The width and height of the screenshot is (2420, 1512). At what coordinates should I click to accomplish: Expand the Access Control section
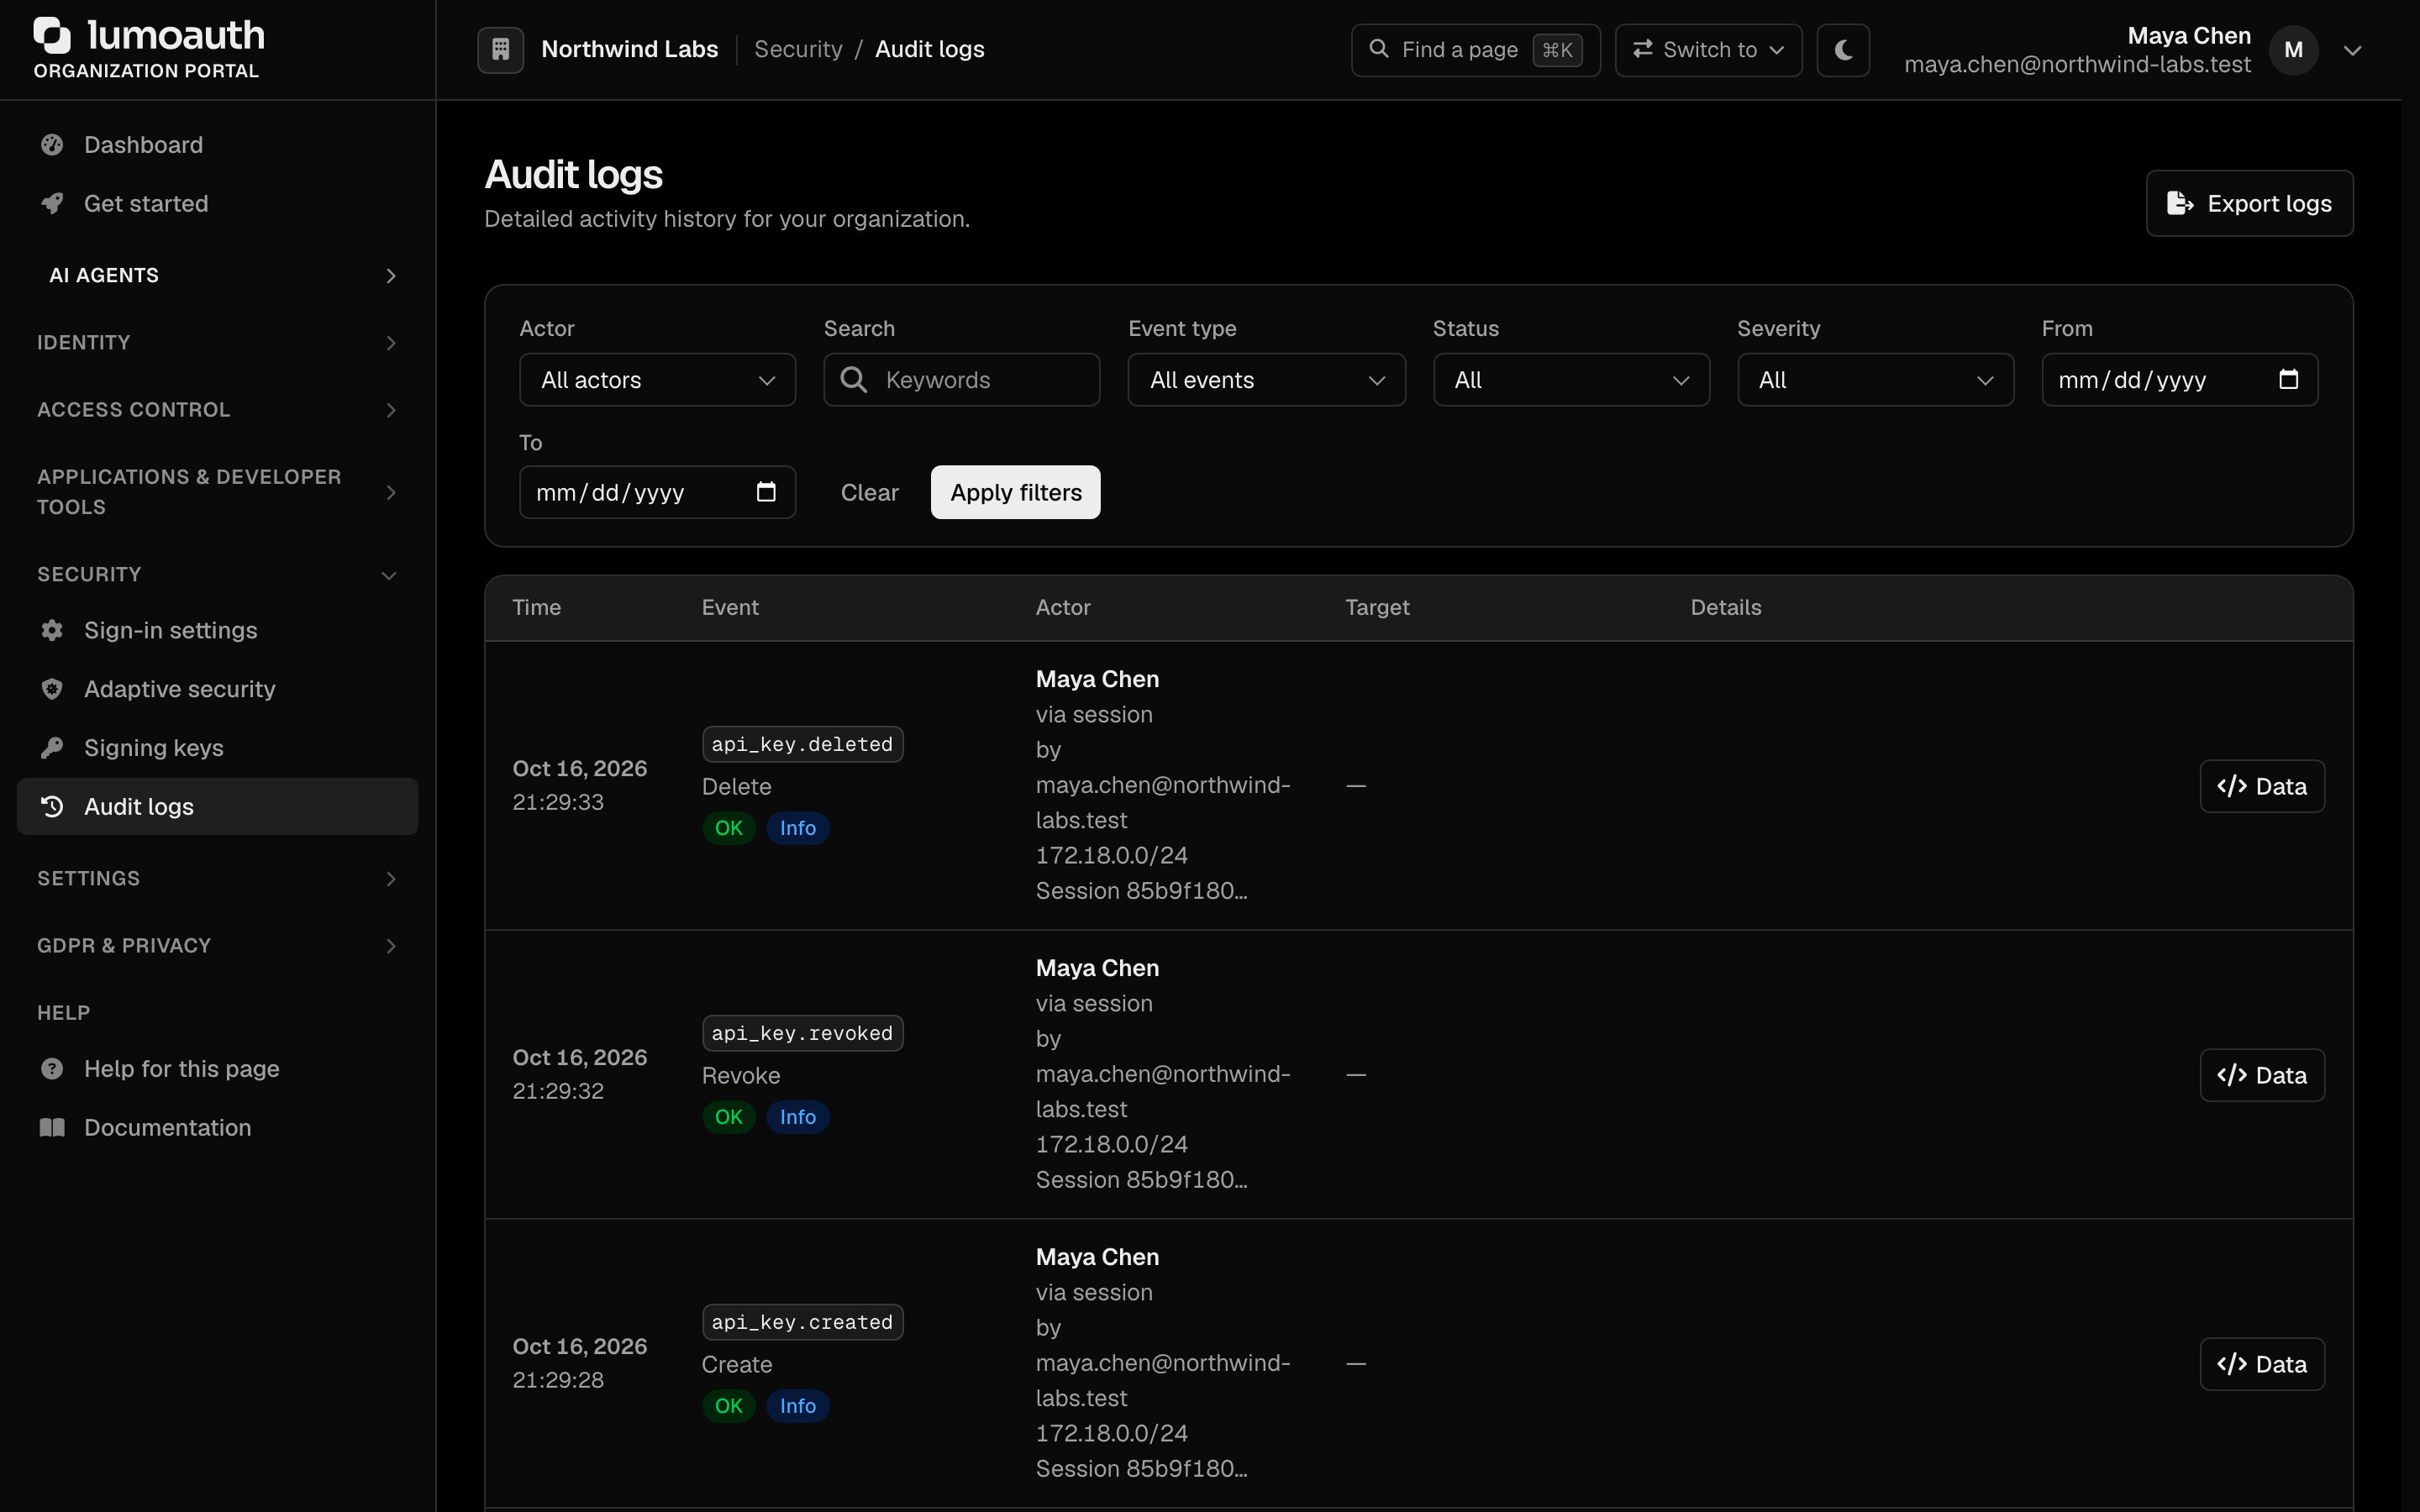tap(218, 410)
